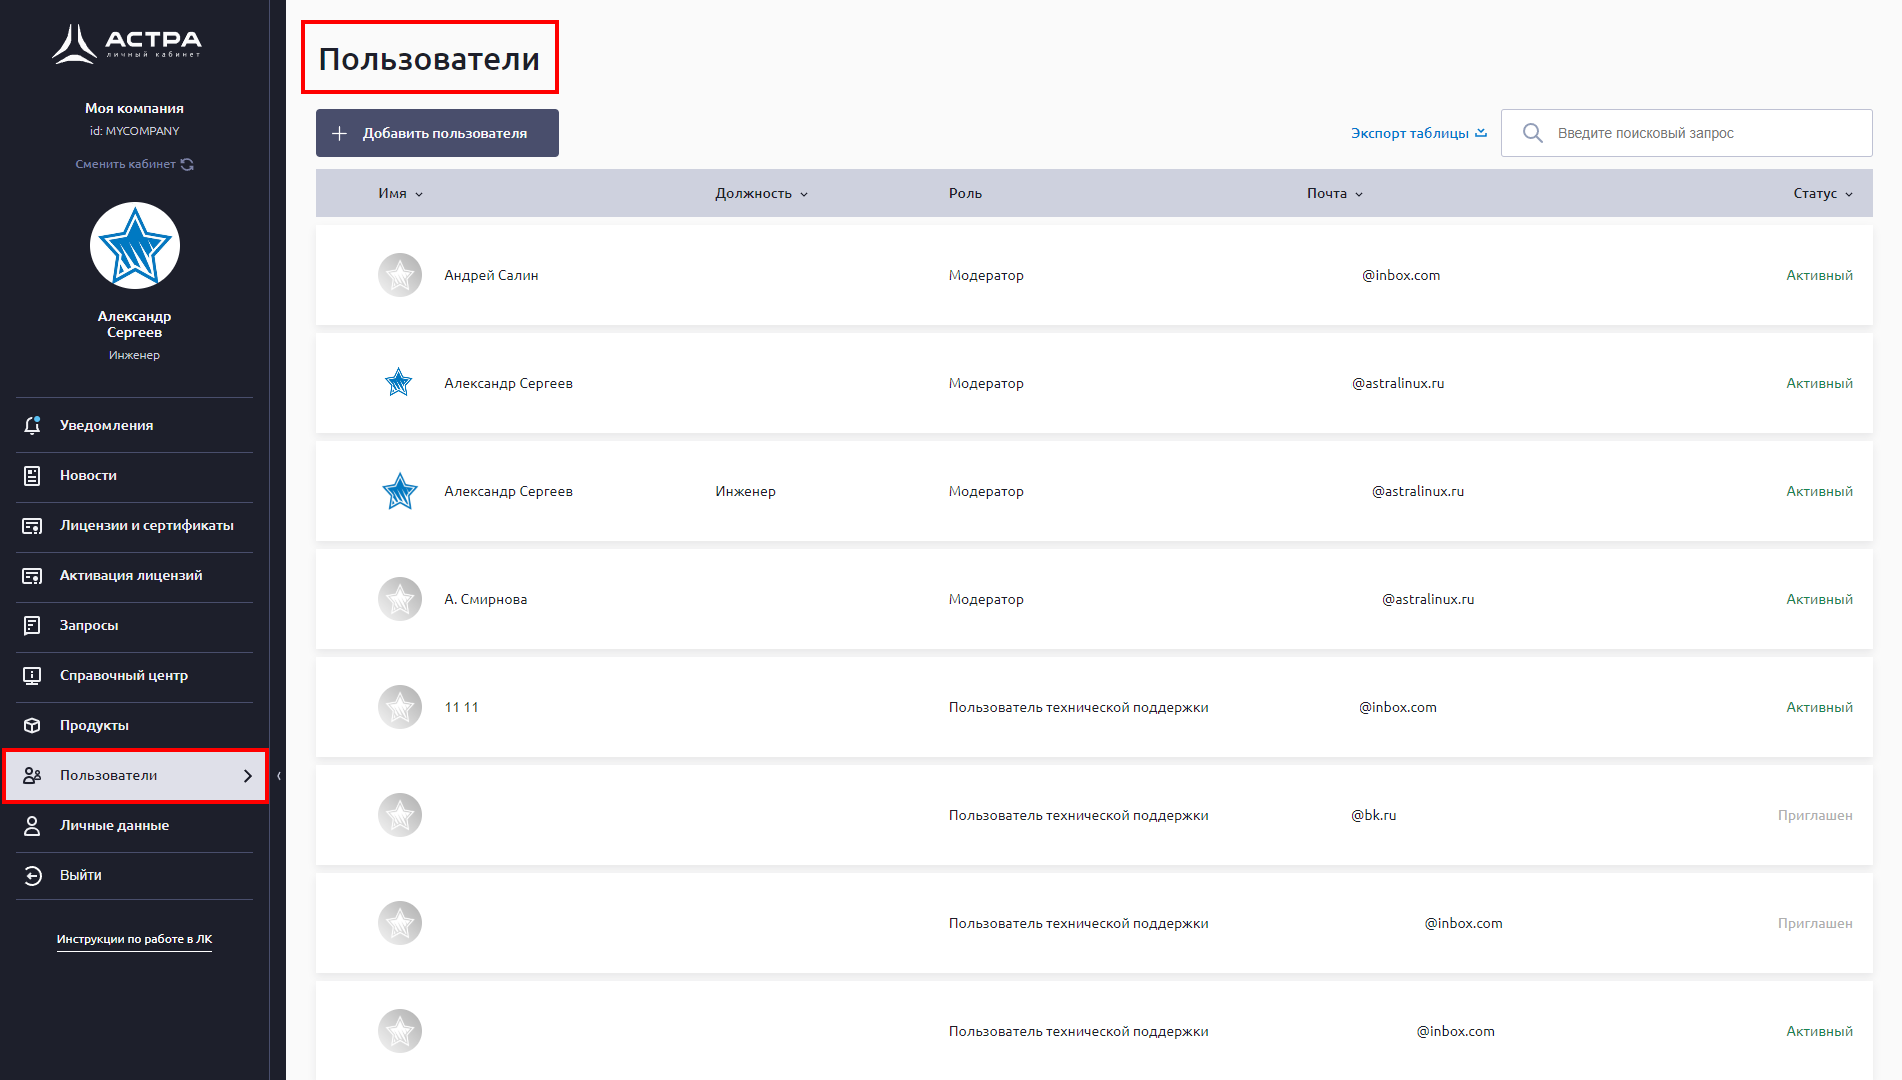Sort users by Почта column
Image resolution: width=1902 pixels, height=1080 pixels.
tap(1334, 193)
